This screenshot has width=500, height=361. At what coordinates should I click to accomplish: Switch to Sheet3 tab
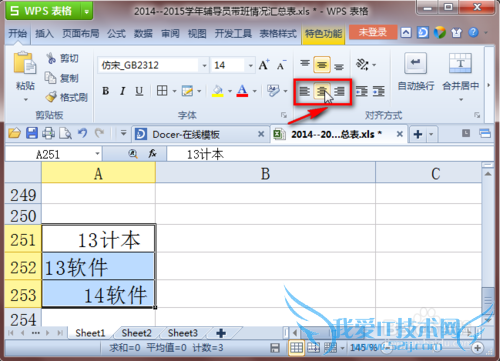(x=183, y=333)
